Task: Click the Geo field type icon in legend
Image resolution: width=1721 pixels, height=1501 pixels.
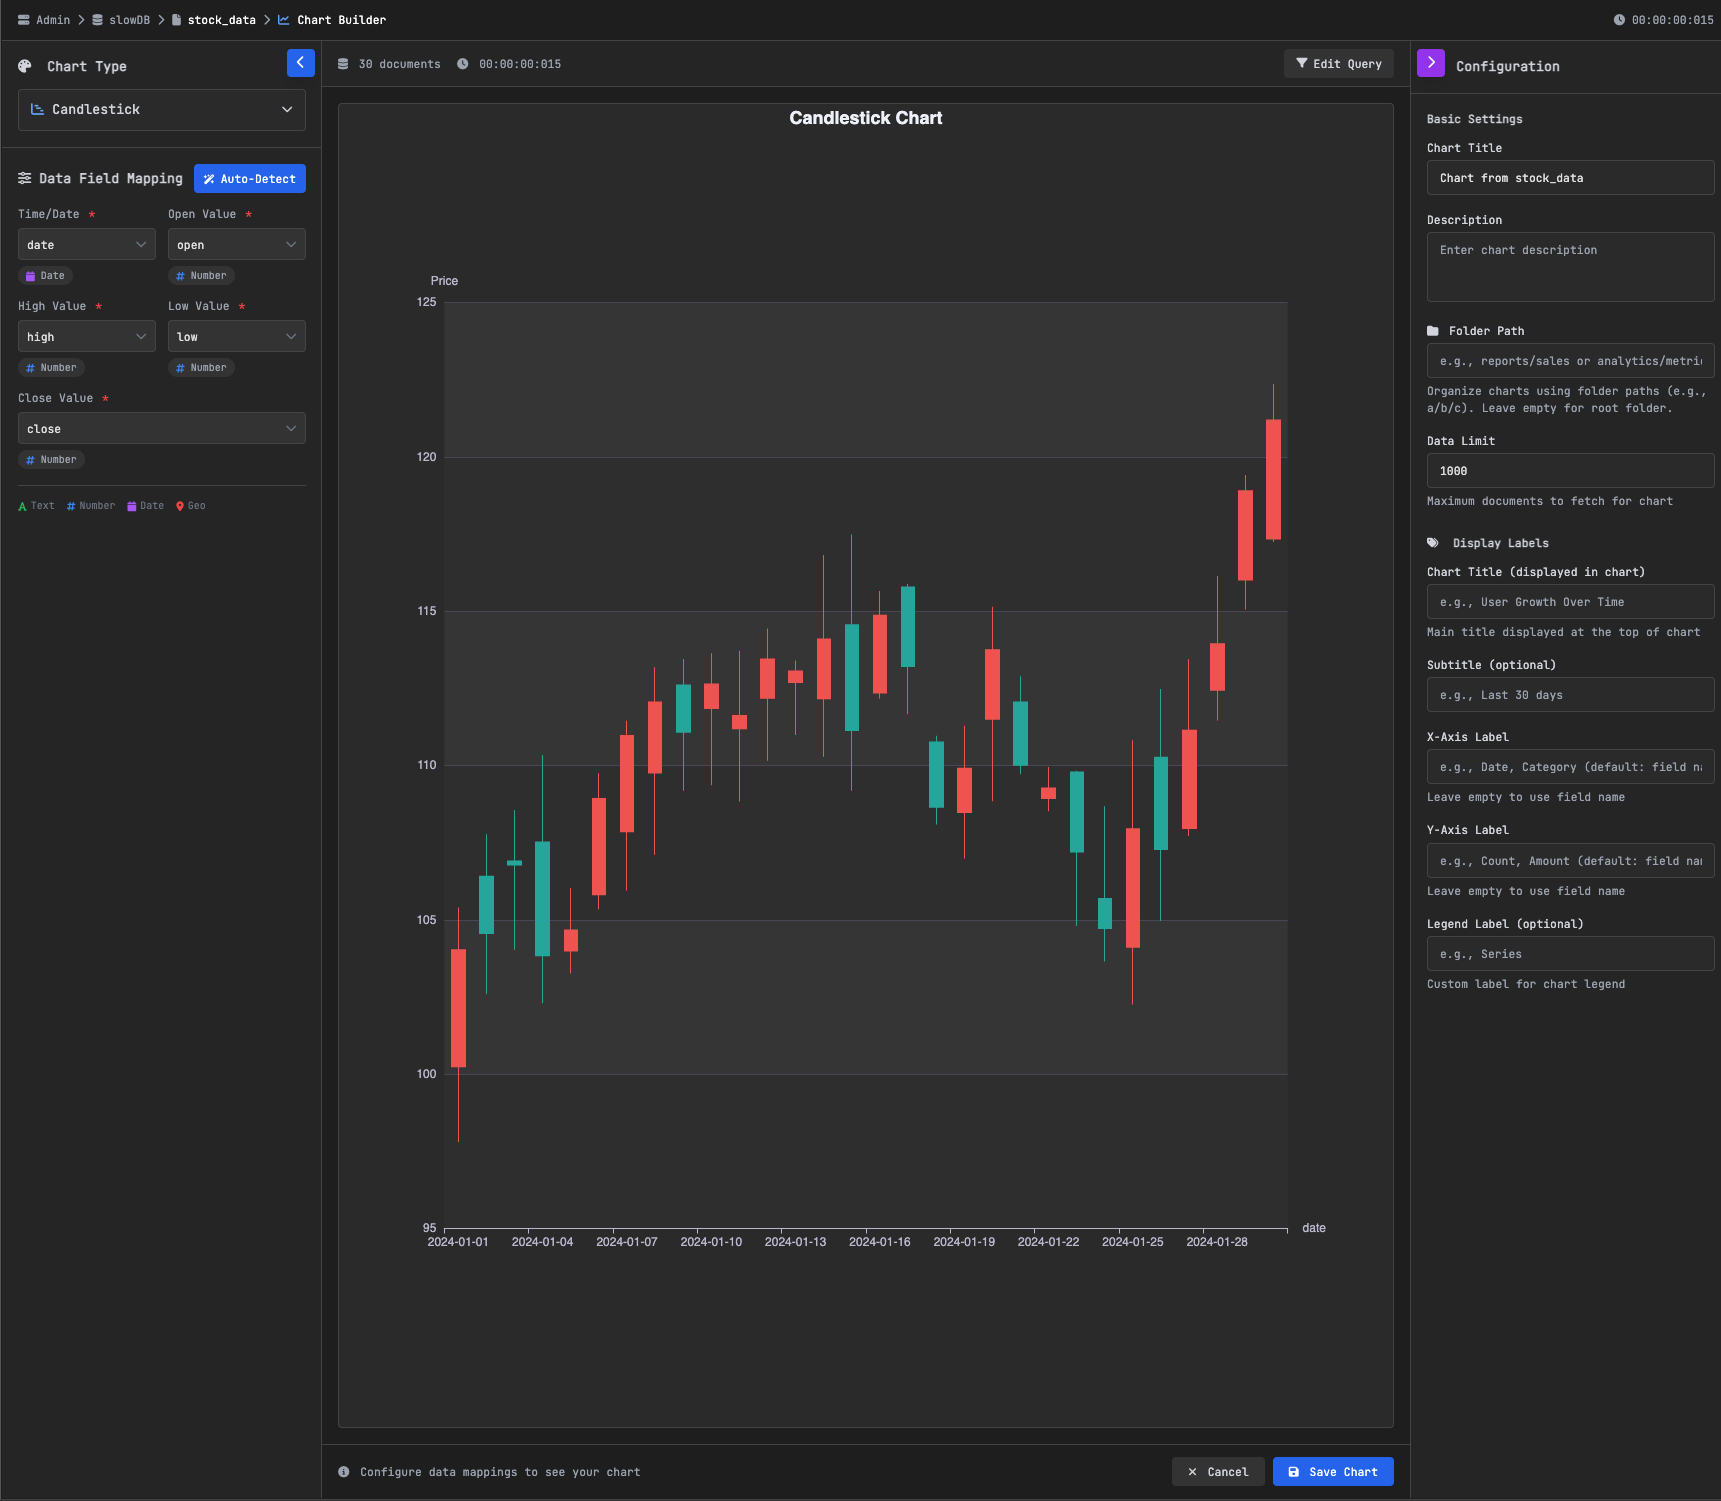Action: click(181, 505)
